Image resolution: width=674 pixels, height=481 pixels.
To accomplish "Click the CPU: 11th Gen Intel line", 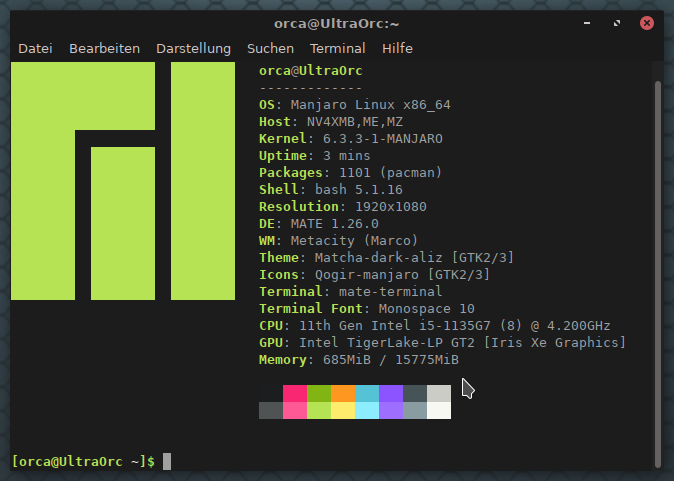I will coord(435,326).
